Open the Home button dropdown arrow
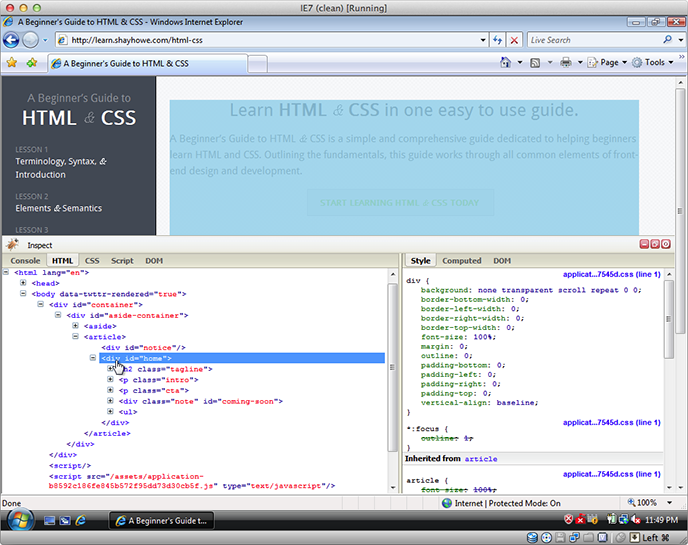Screen dimensions: 688x545 pos(520,63)
